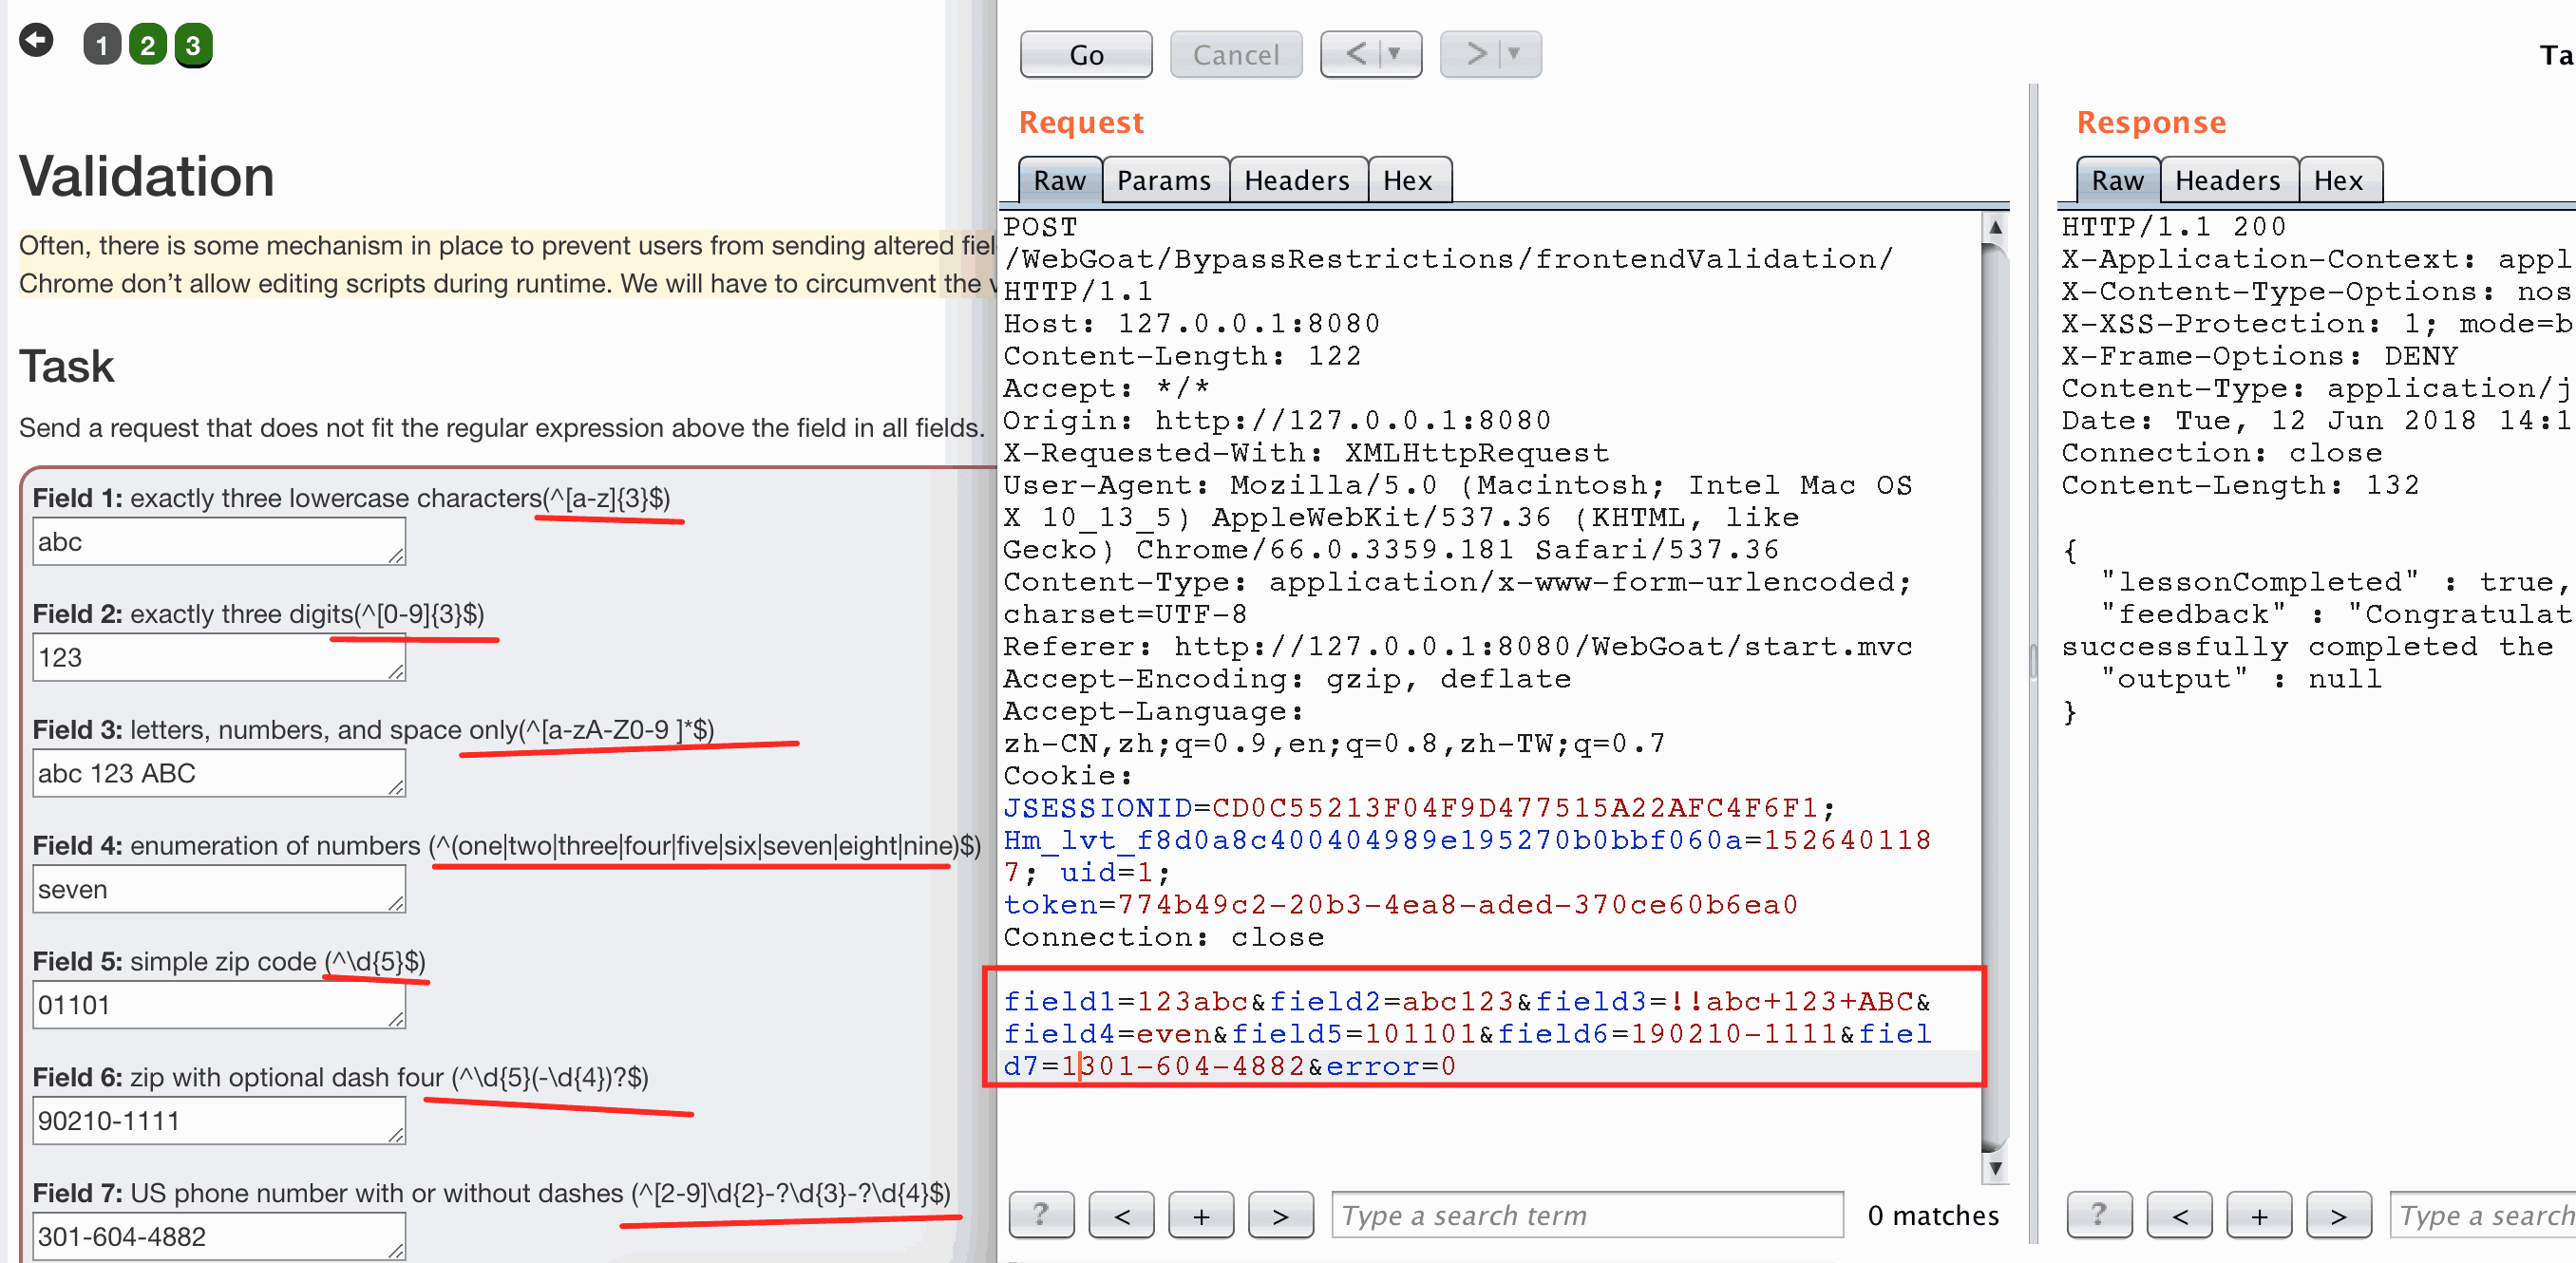Click the 0 matches label

(1933, 1215)
